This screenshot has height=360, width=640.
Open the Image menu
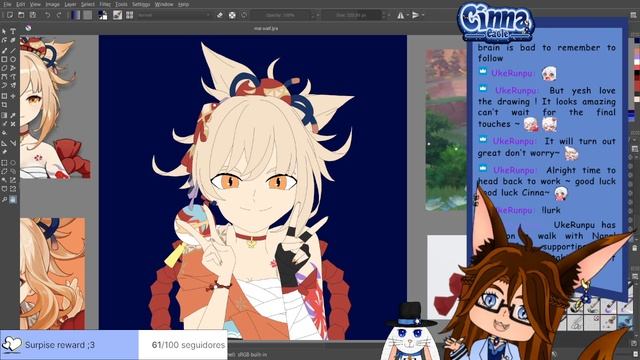click(x=52, y=4)
